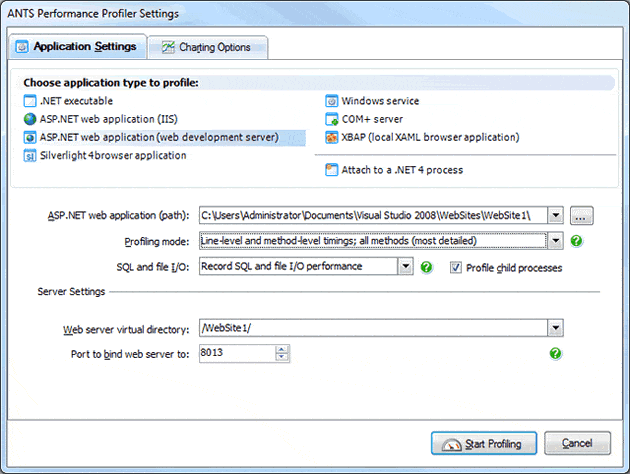The width and height of the screenshot is (630, 474).
Task: Decrease the port number with down arrow
Action: pyautogui.click(x=282, y=357)
